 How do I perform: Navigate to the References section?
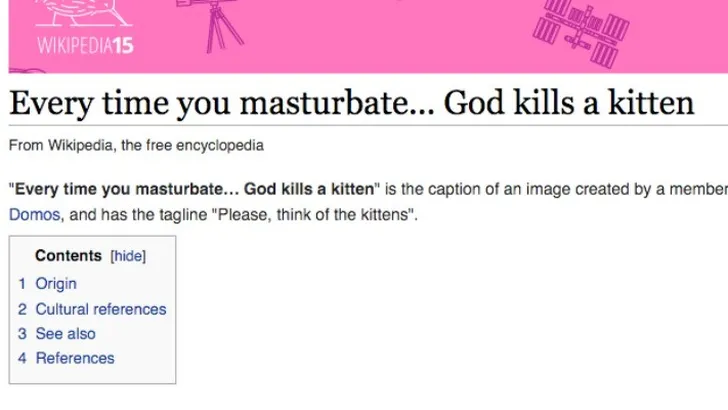[75, 358]
